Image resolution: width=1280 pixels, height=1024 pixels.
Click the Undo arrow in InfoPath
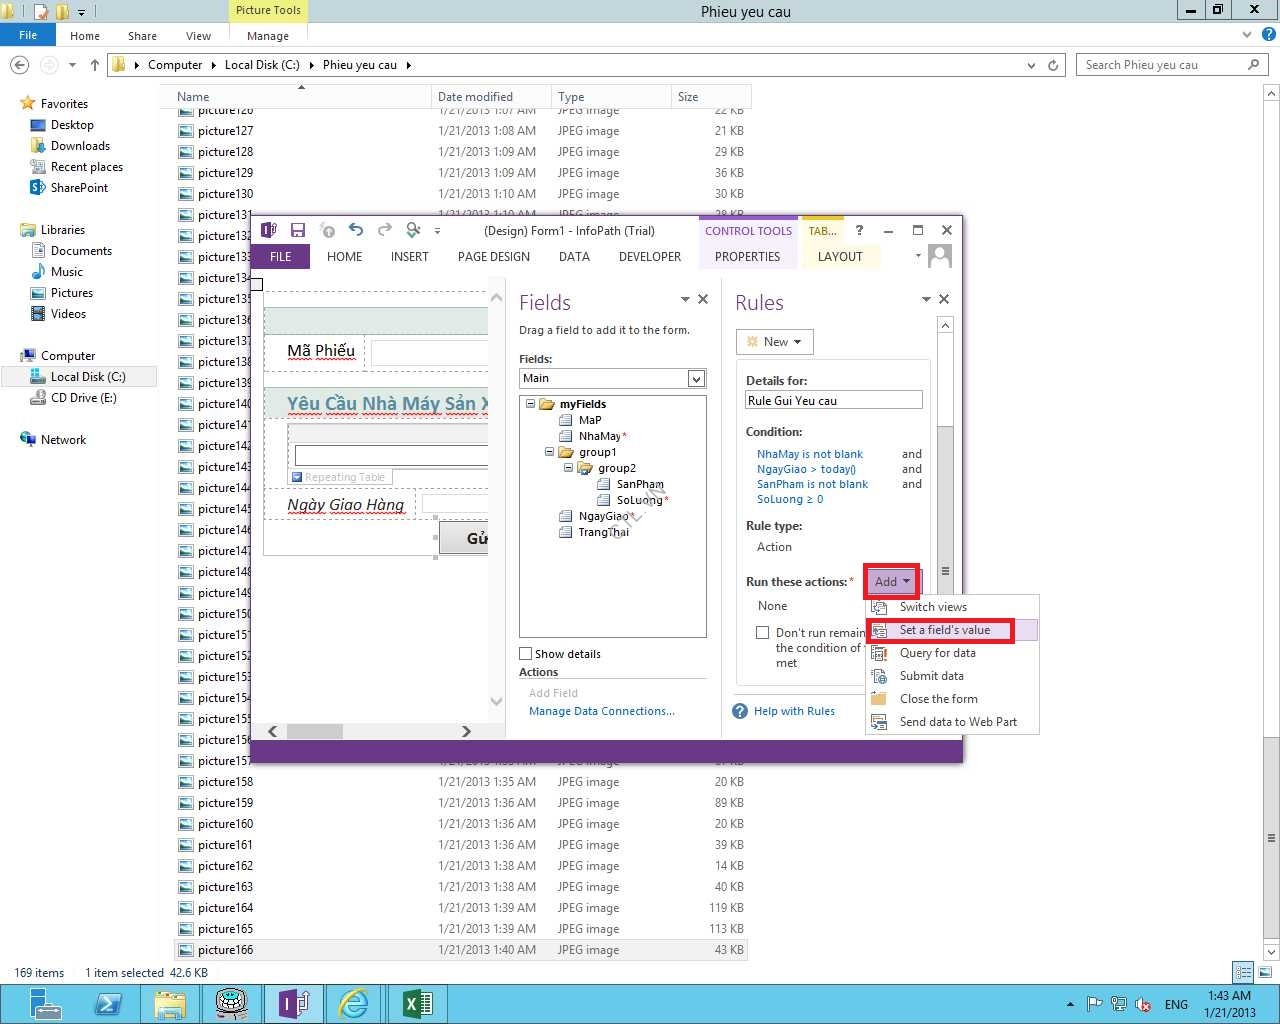coord(356,230)
